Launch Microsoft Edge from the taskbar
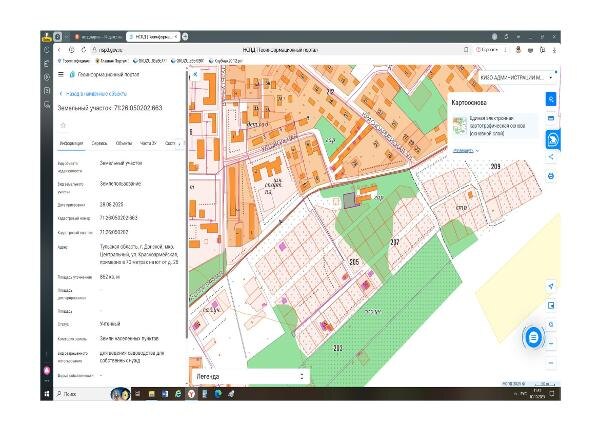The height and width of the screenshot is (424, 600). (x=218, y=393)
